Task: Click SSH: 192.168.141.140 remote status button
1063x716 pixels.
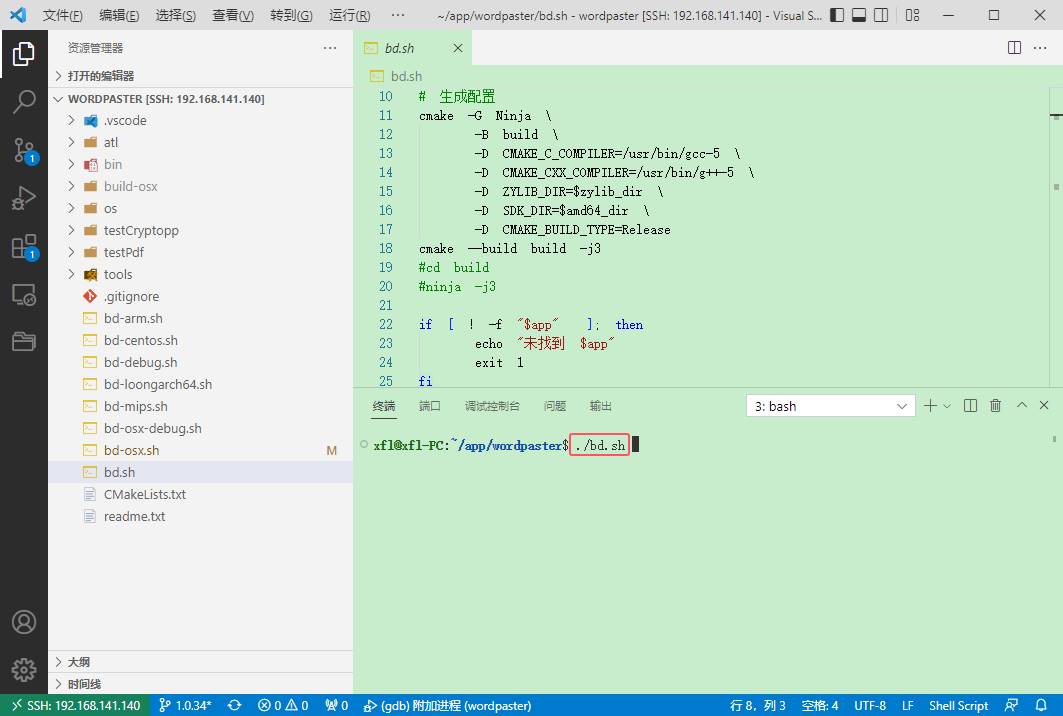Action: (75, 705)
